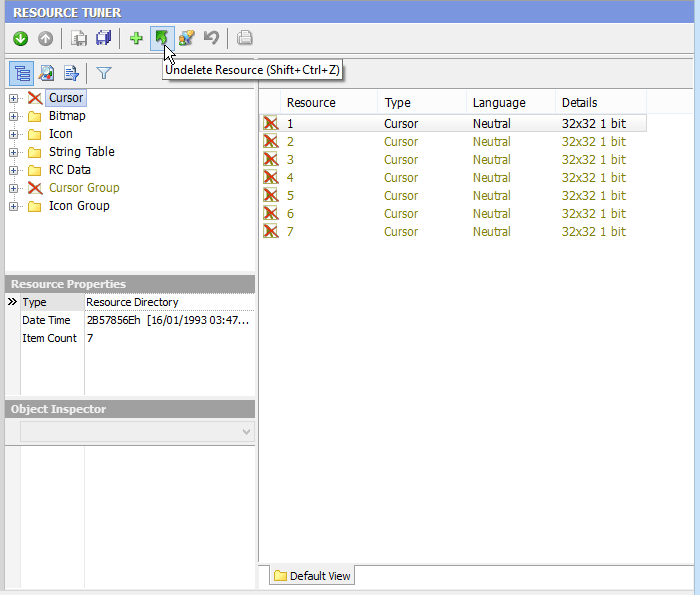
Task: Click the Type property row marker arrows
Action: (x=12, y=302)
